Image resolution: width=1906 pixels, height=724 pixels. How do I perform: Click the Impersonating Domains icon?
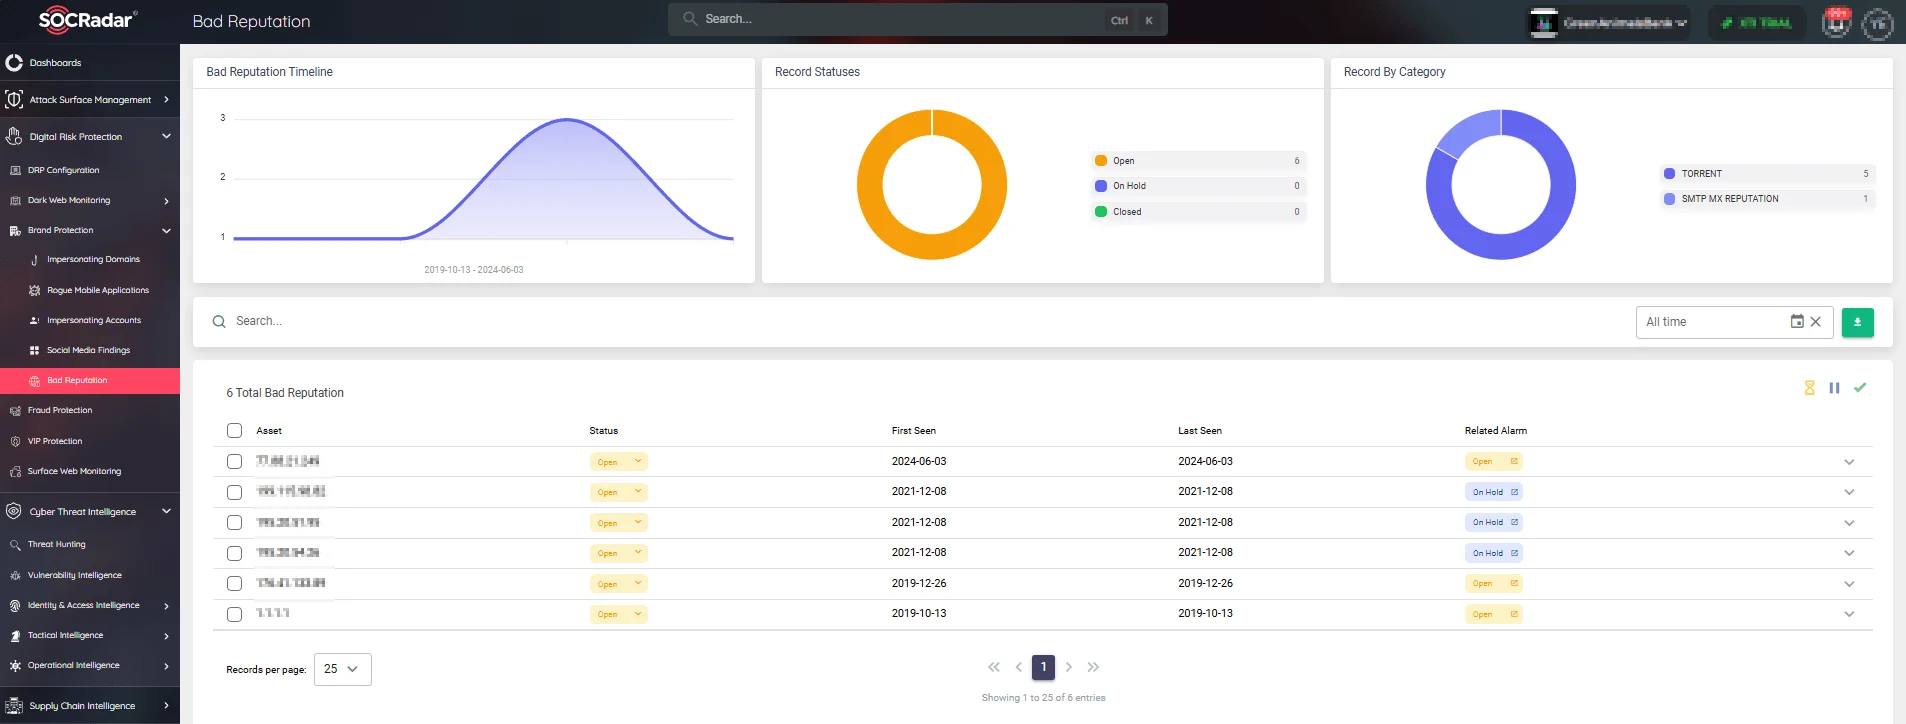[x=35, y=260]
